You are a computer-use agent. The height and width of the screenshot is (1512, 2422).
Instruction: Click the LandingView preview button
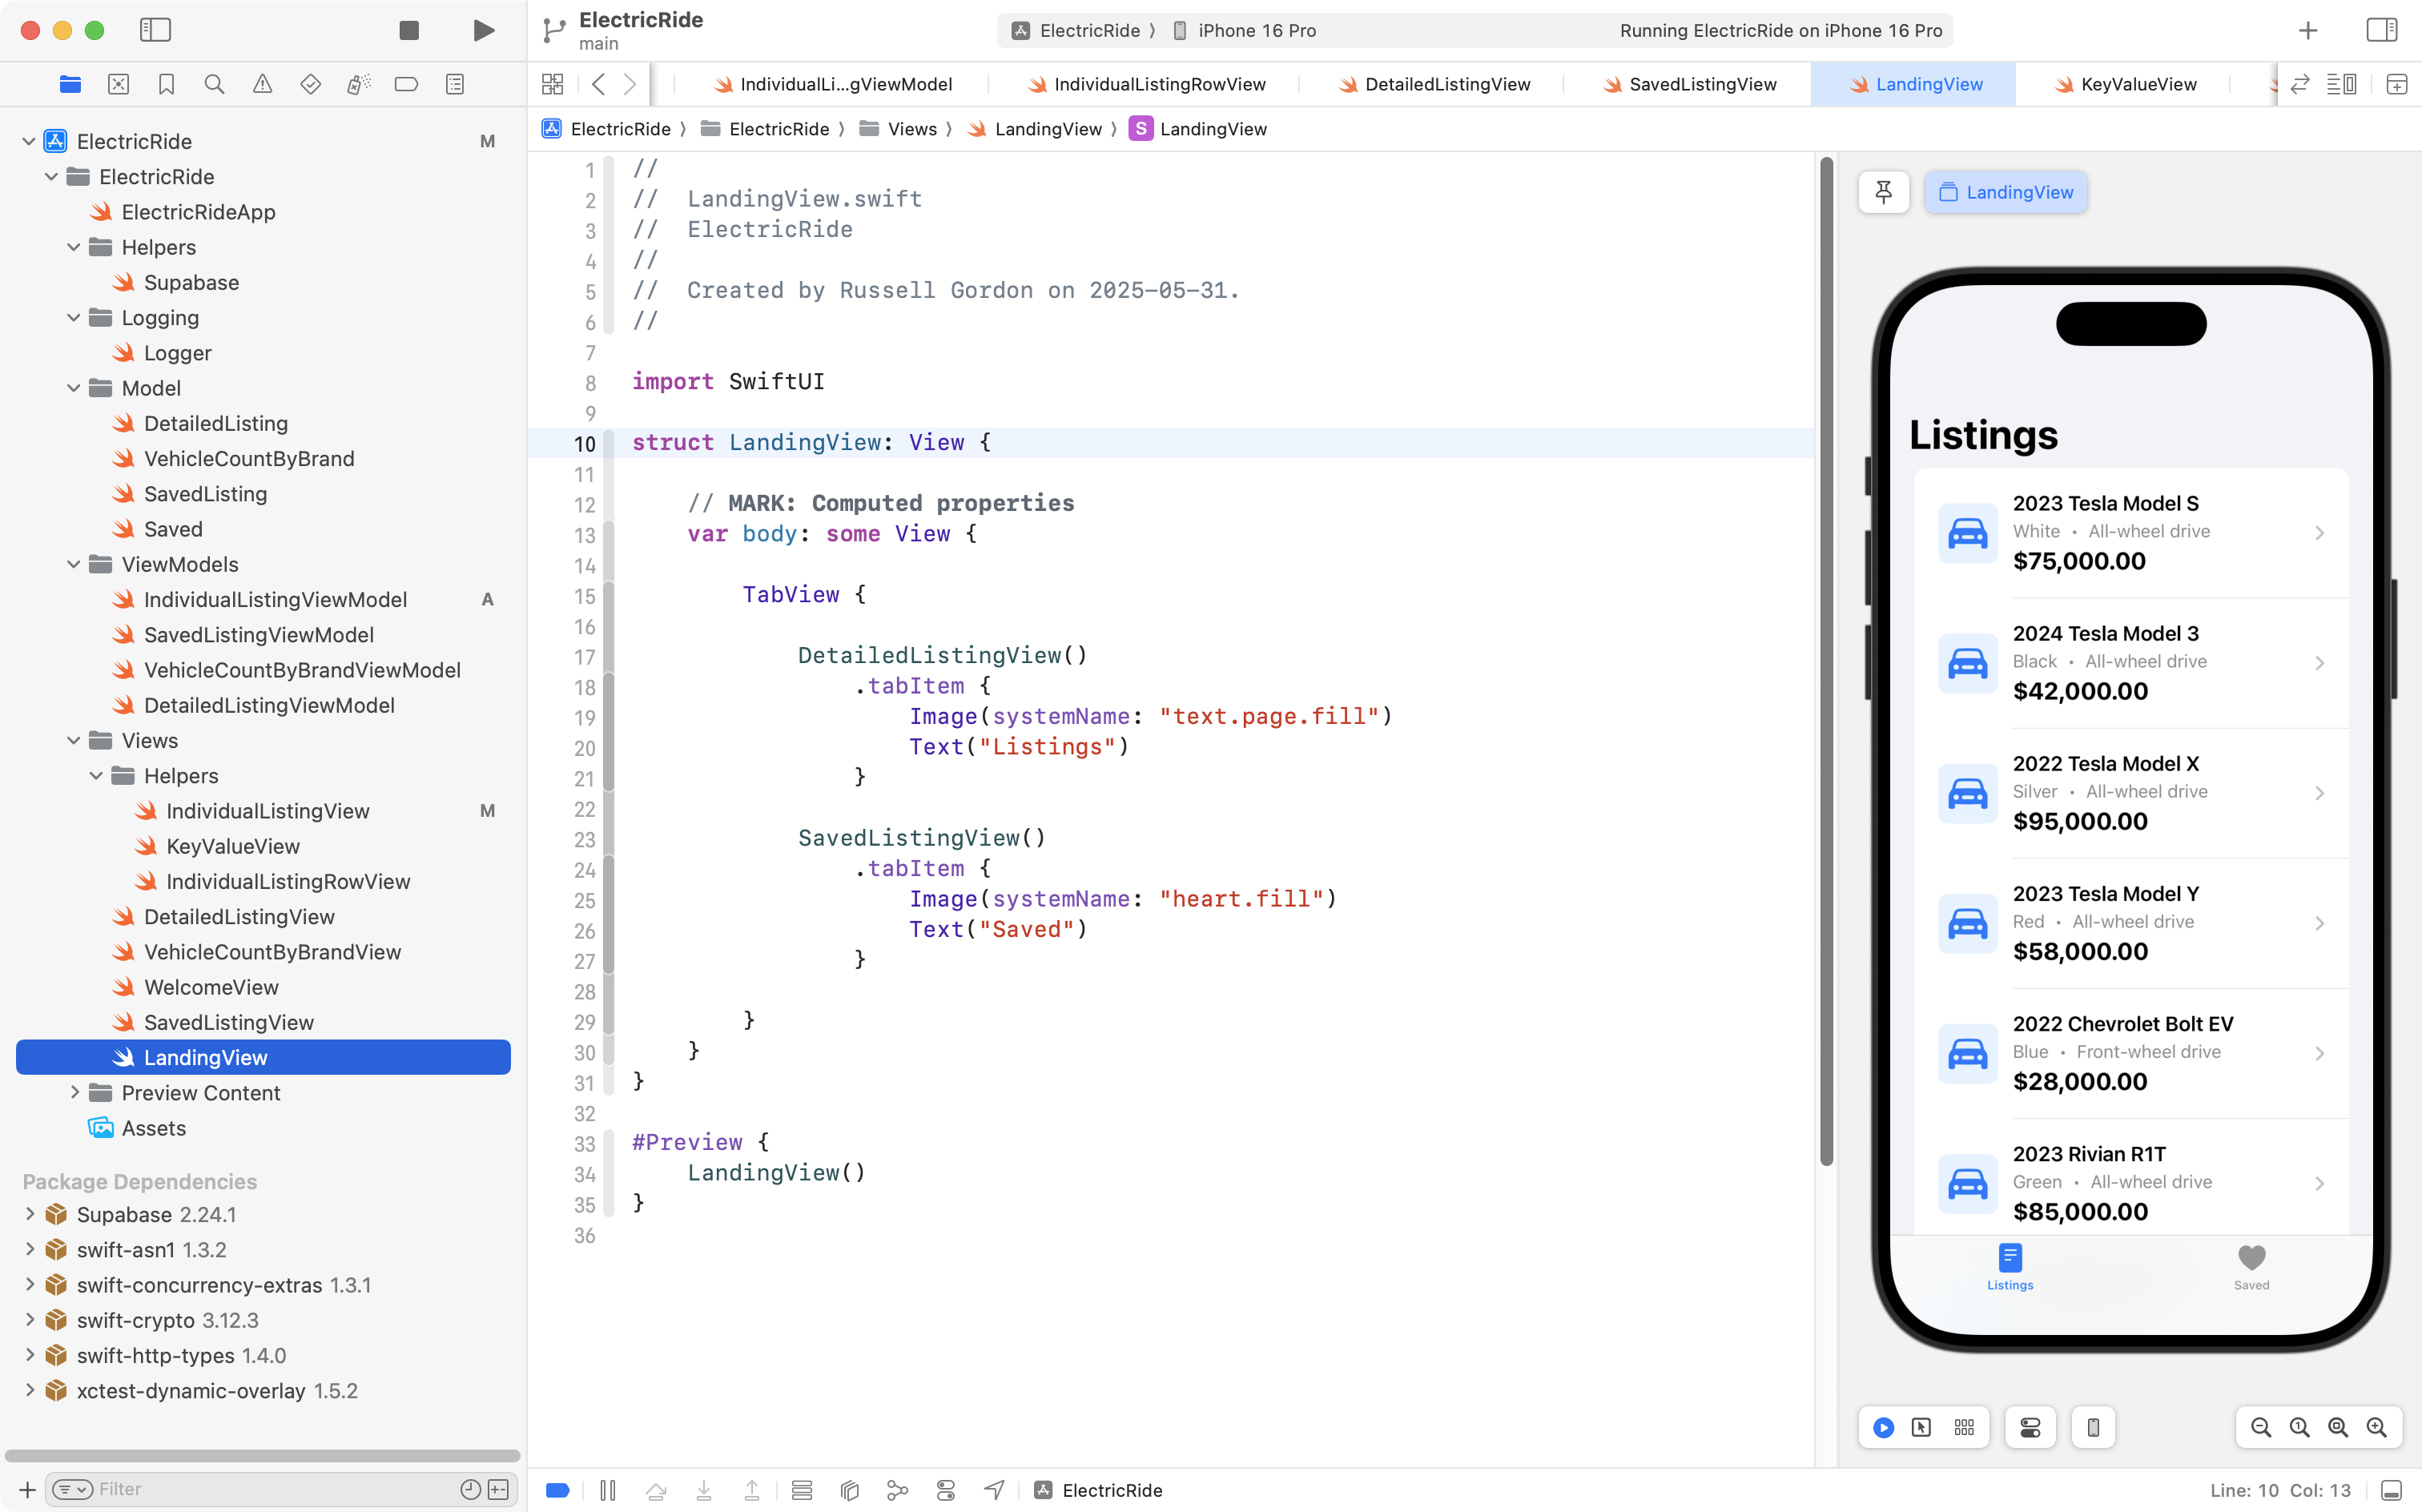pyautogui.click(x=2006, y=192)
